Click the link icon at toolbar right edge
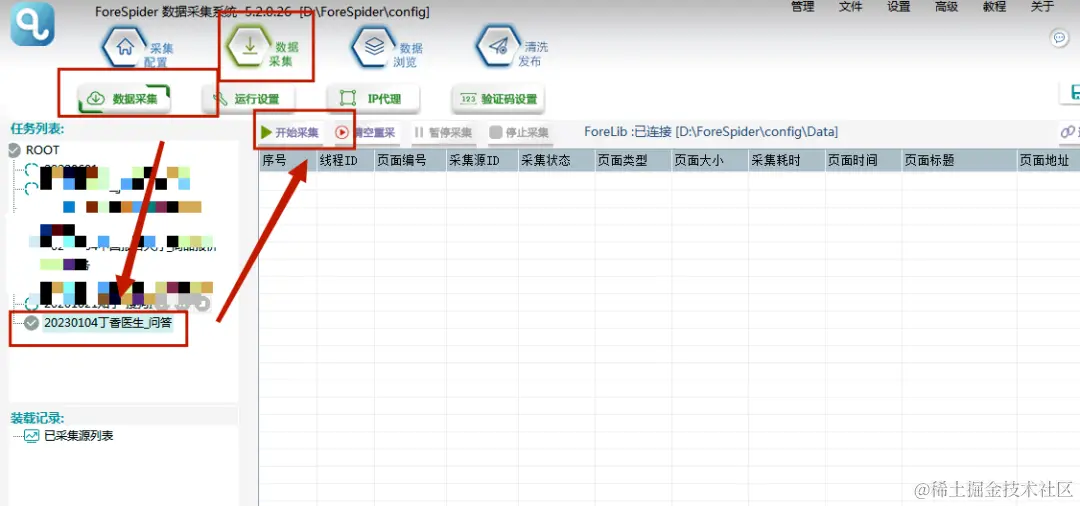Screen dimensions: 1080x506 tap(1068, 131)
